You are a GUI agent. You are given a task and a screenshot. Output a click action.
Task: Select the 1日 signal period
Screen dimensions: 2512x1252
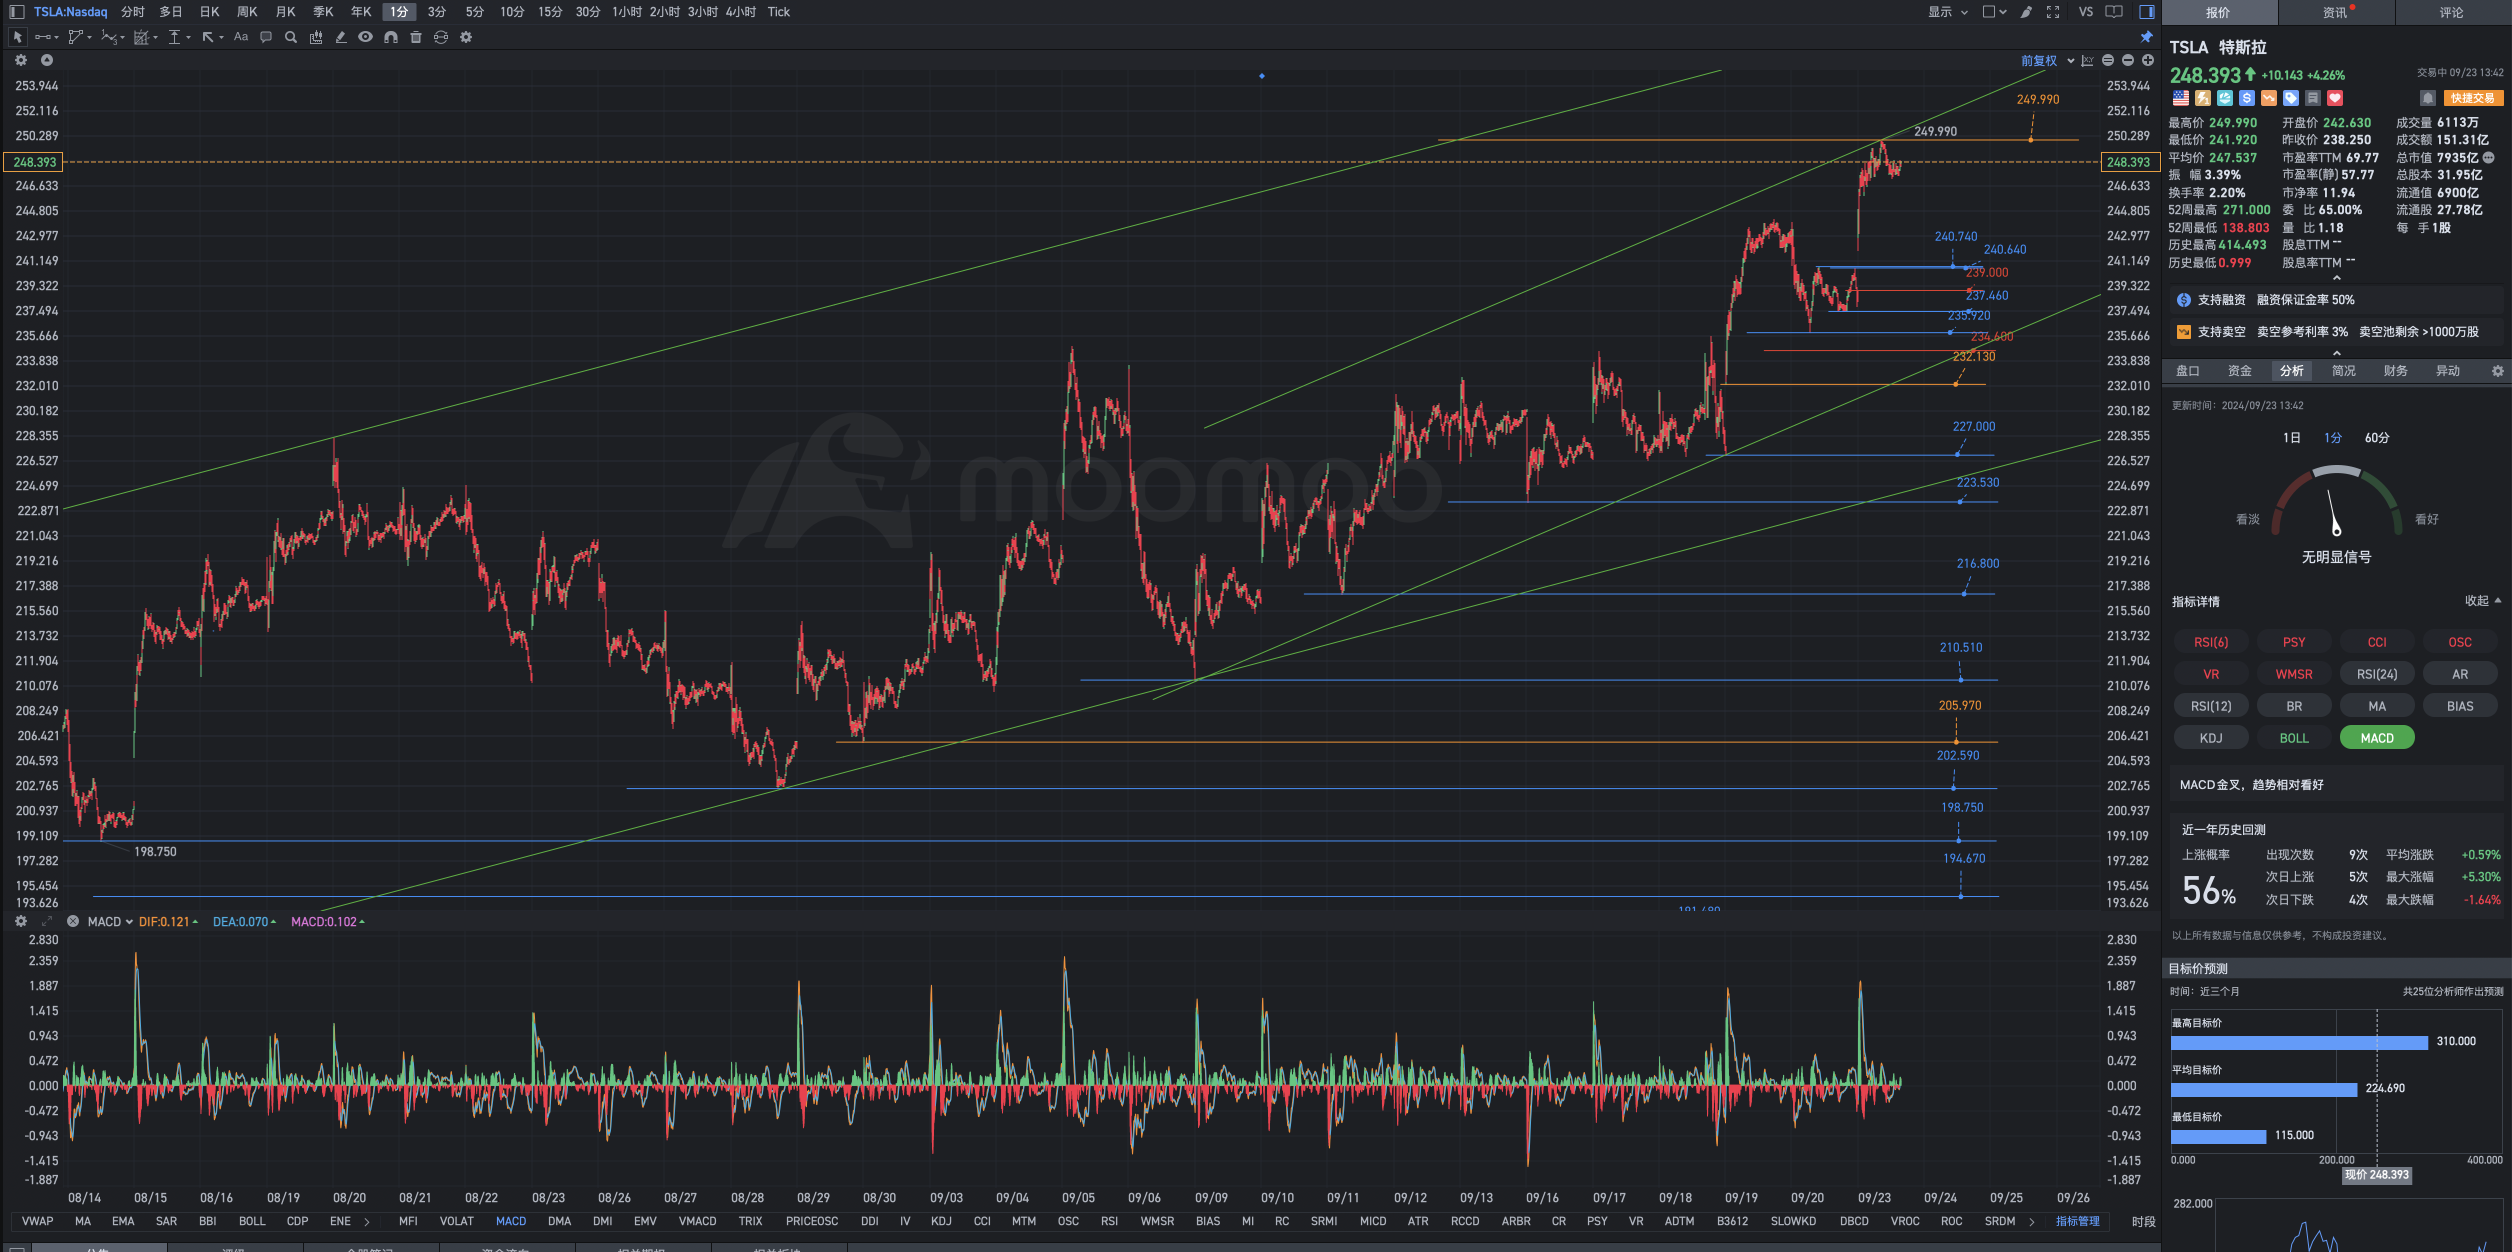[2291, 438]
